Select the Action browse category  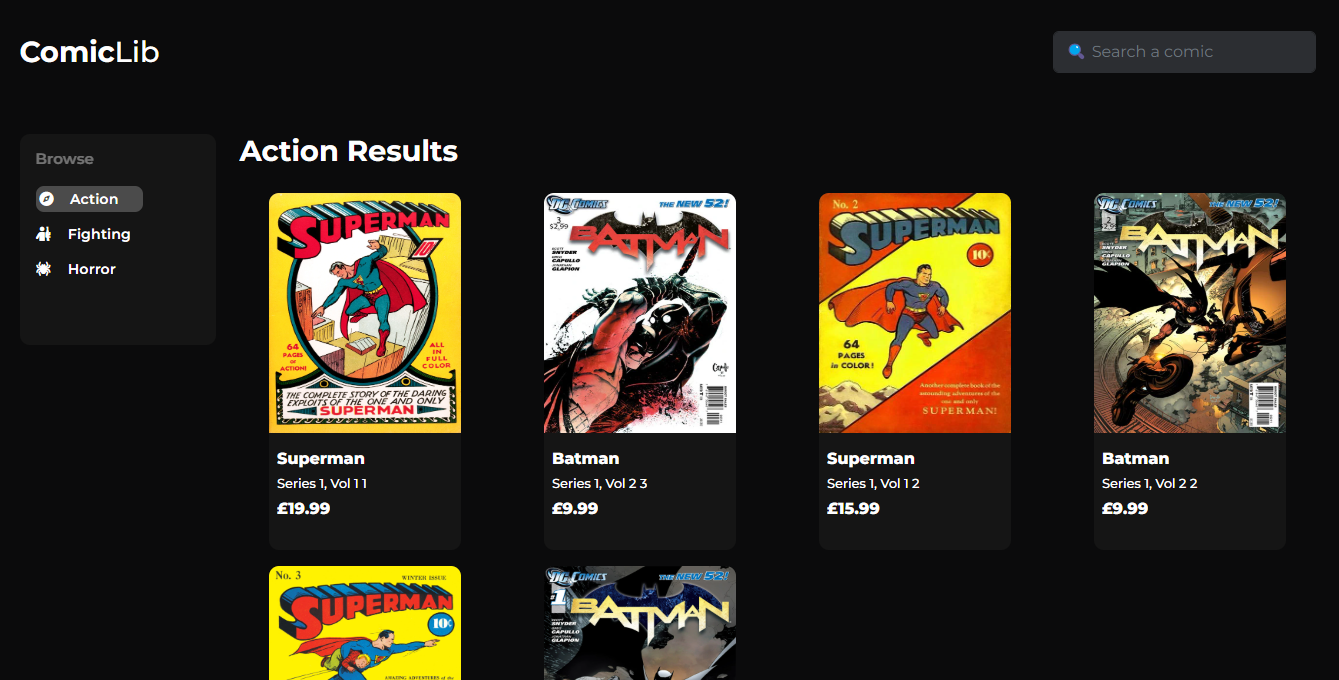point(89,199)
